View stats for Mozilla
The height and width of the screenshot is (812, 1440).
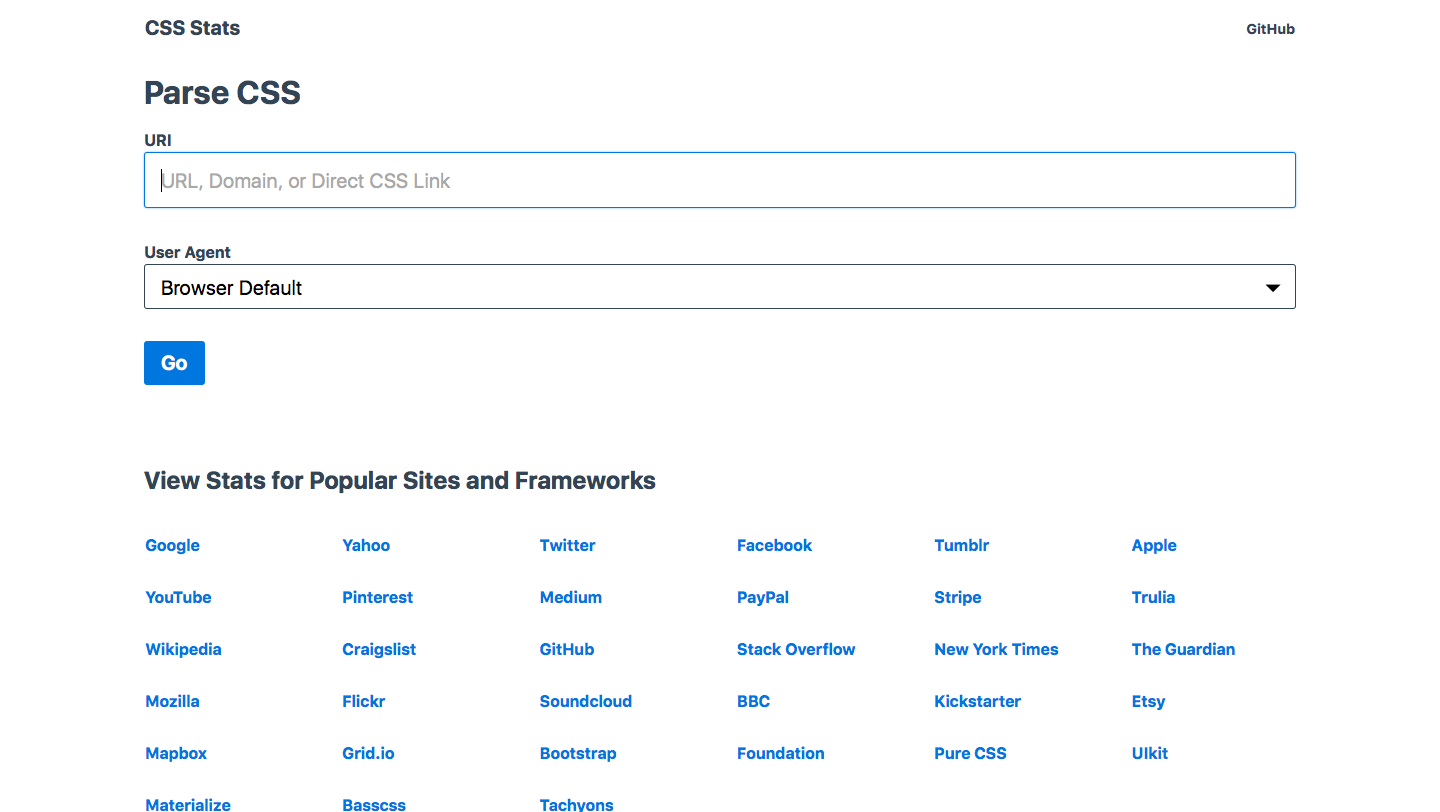[x=172, y=701]
